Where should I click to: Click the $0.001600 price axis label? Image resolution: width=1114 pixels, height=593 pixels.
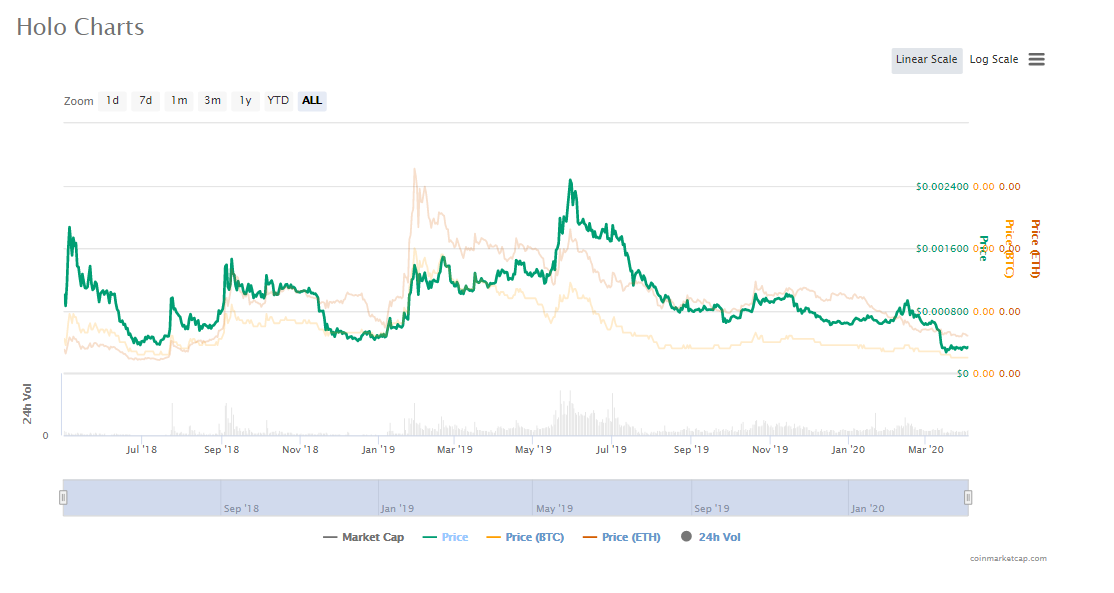[x=942, y=249]
